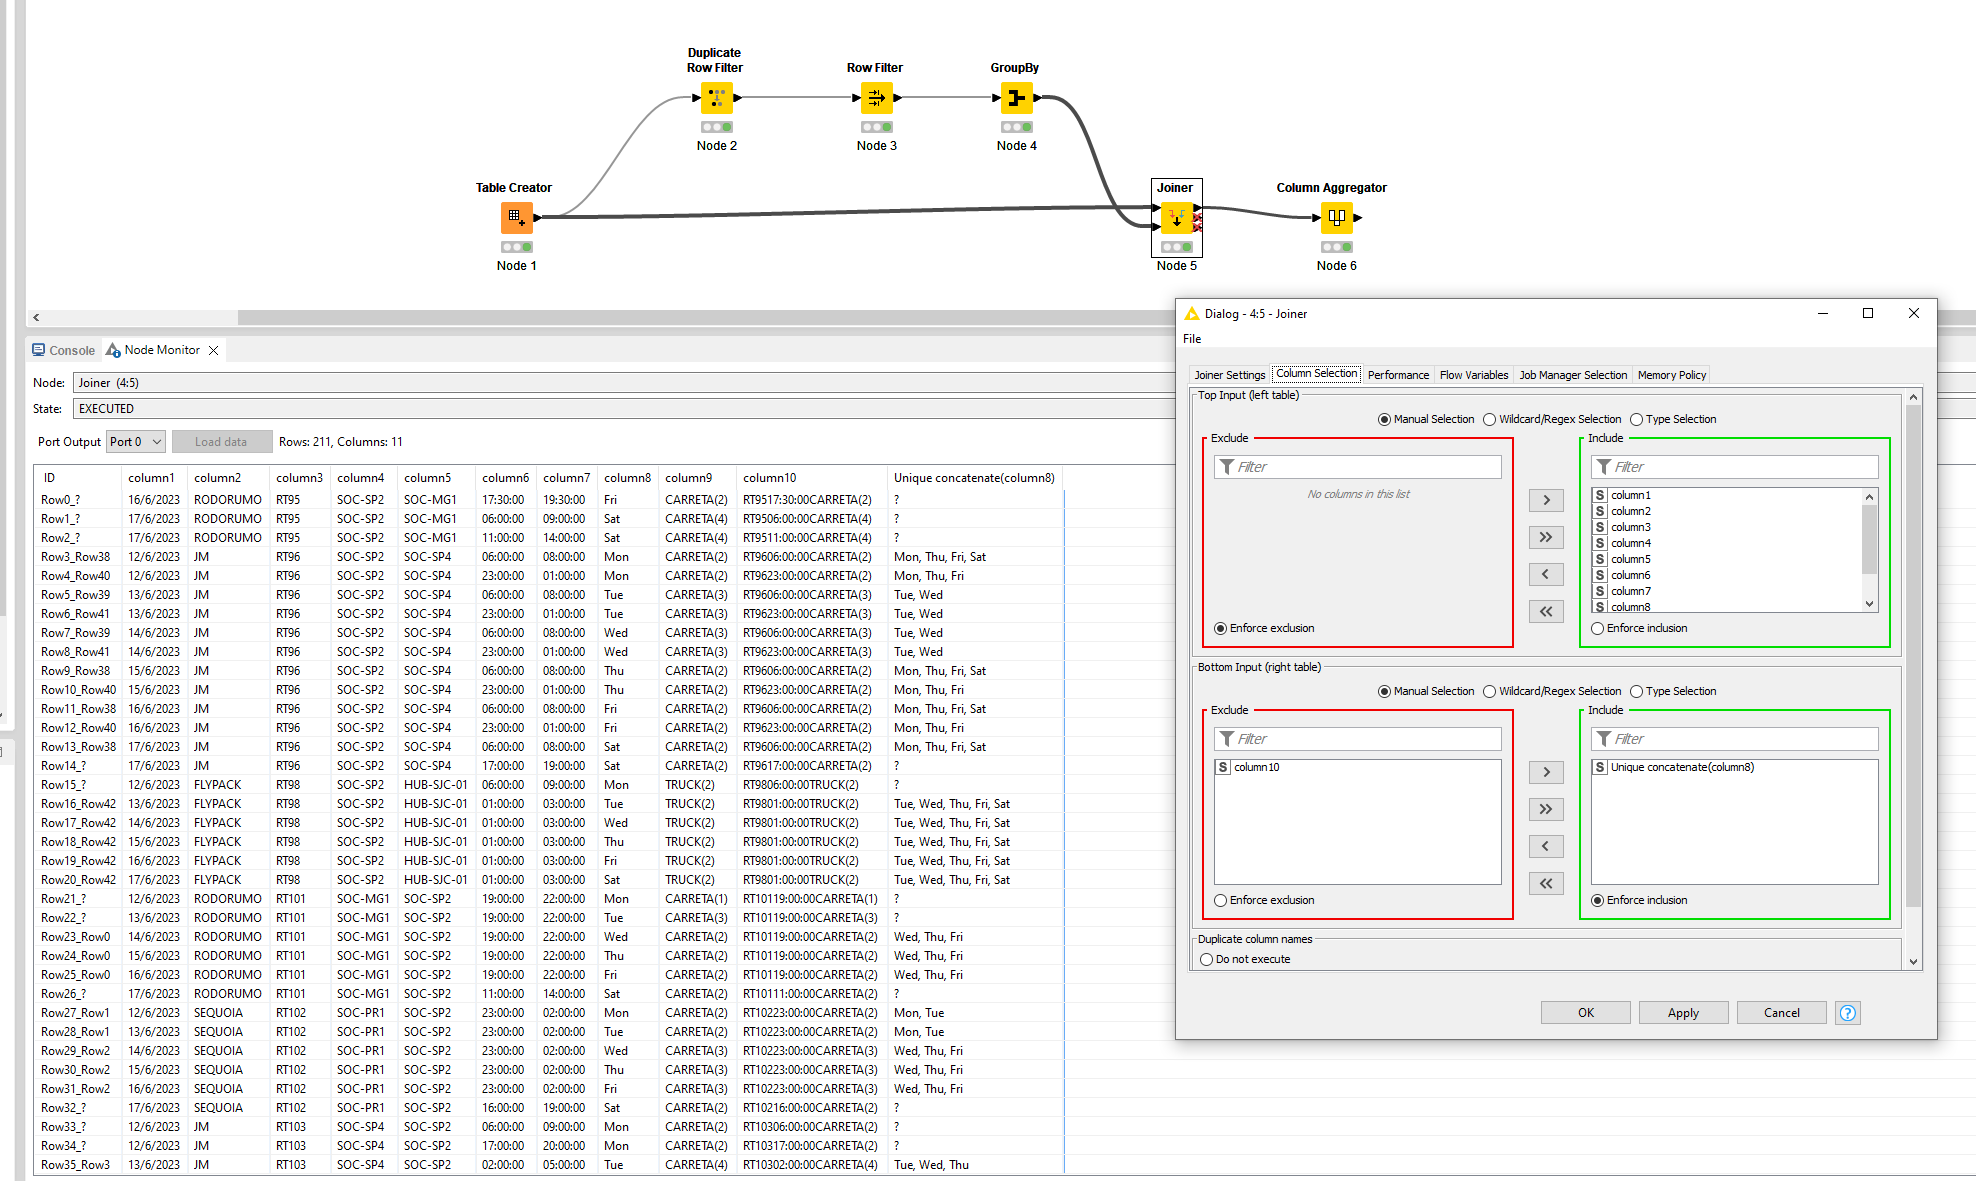The width and height of the screenshot is (1976, 1181).
Task: Move selected top-input column to Include
Action: 1546,500
